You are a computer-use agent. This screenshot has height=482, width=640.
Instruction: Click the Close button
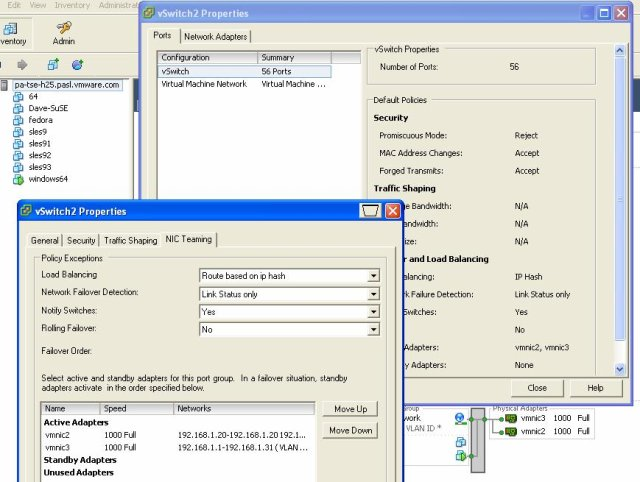point(537,388)
